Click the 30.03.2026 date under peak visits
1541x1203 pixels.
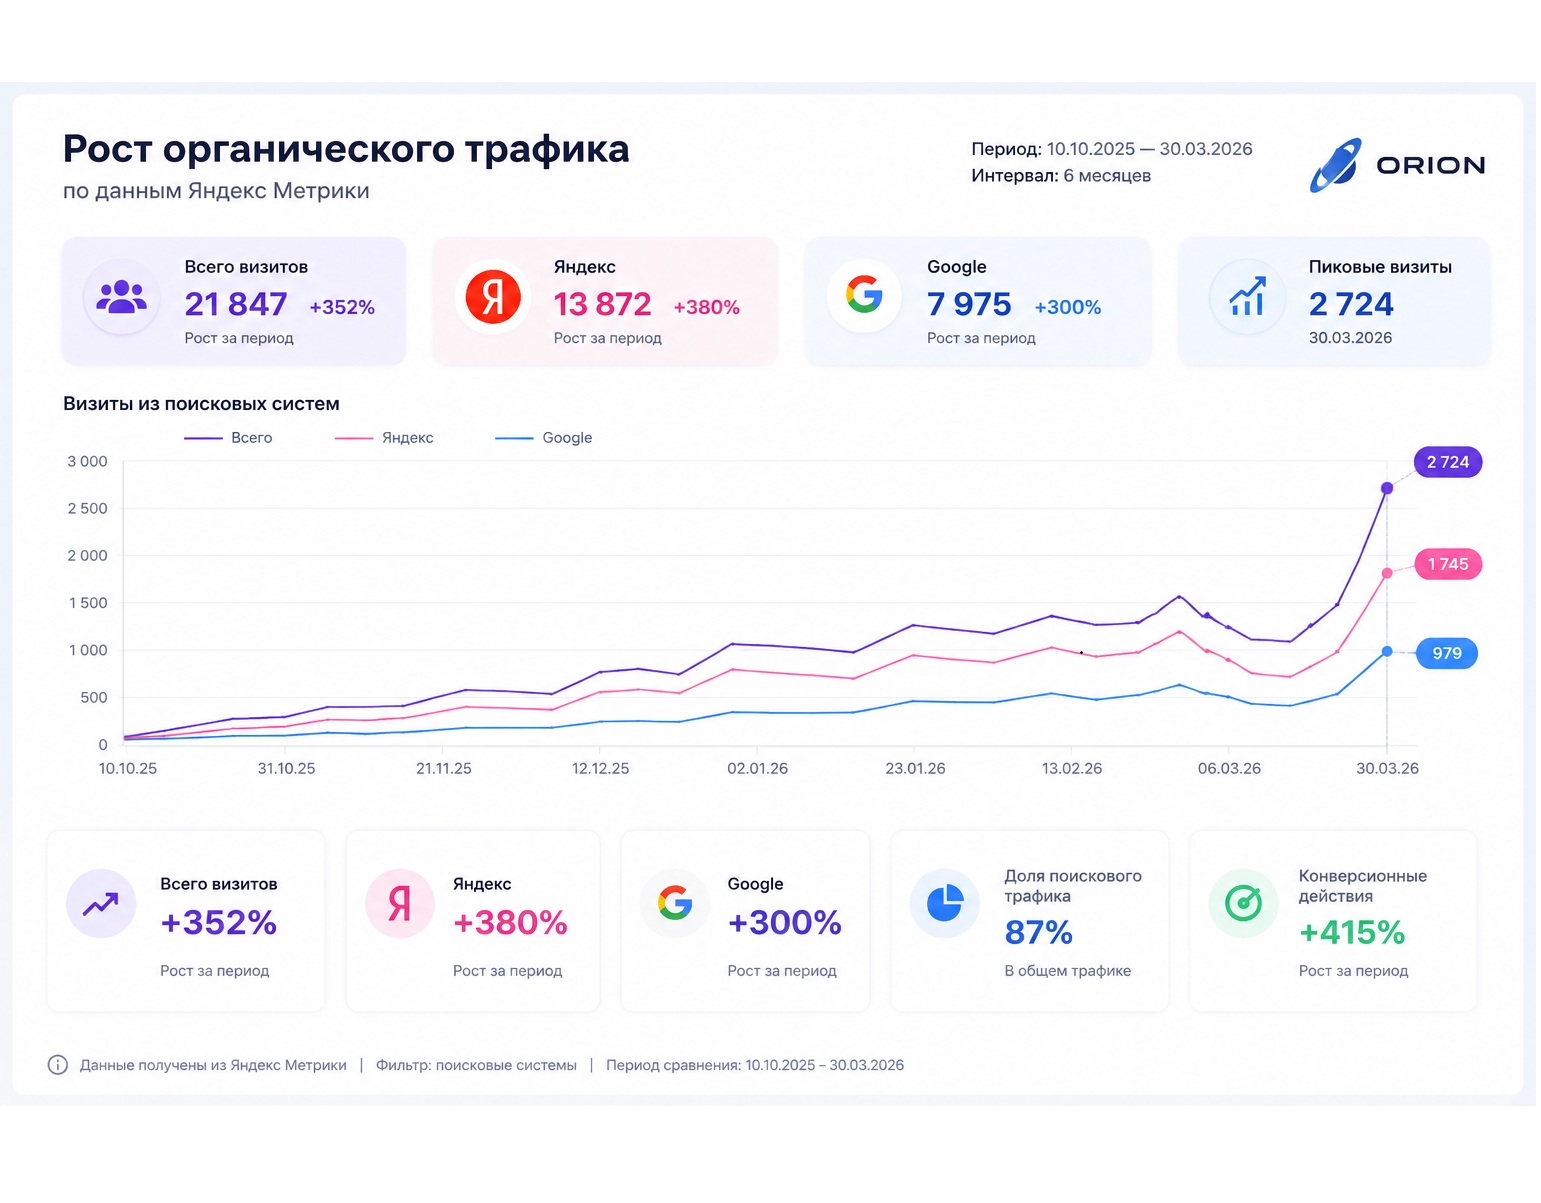click(1350, 338)
